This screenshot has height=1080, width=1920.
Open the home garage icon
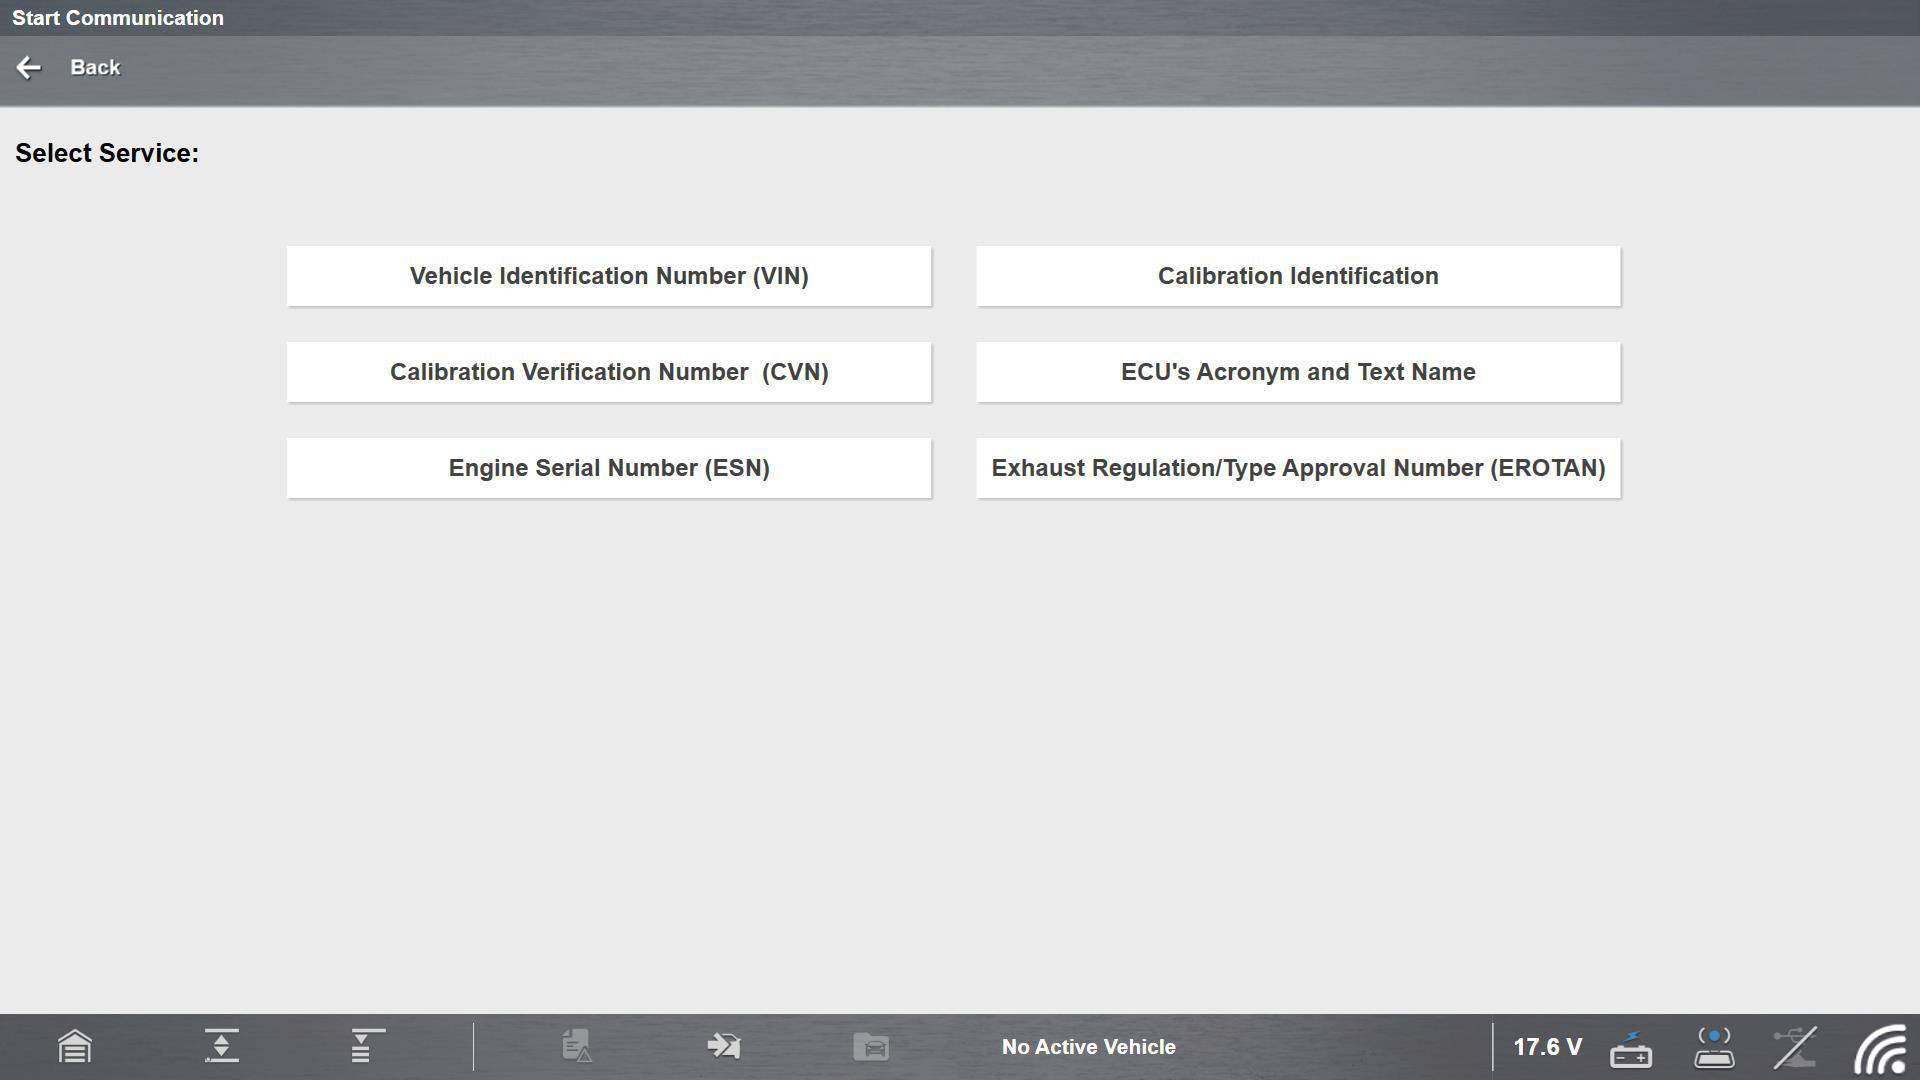(75, 1047)
